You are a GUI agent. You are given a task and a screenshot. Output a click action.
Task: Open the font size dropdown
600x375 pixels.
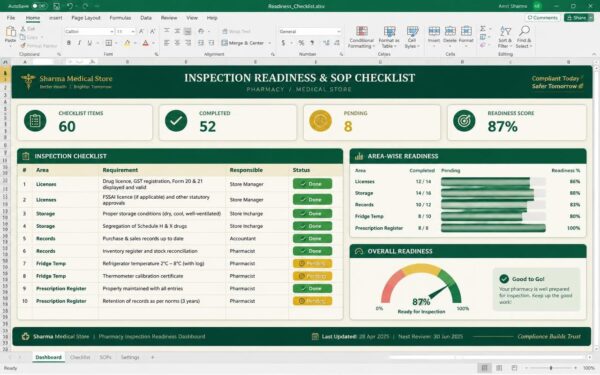pyautogui.click(x=133, y=31)
